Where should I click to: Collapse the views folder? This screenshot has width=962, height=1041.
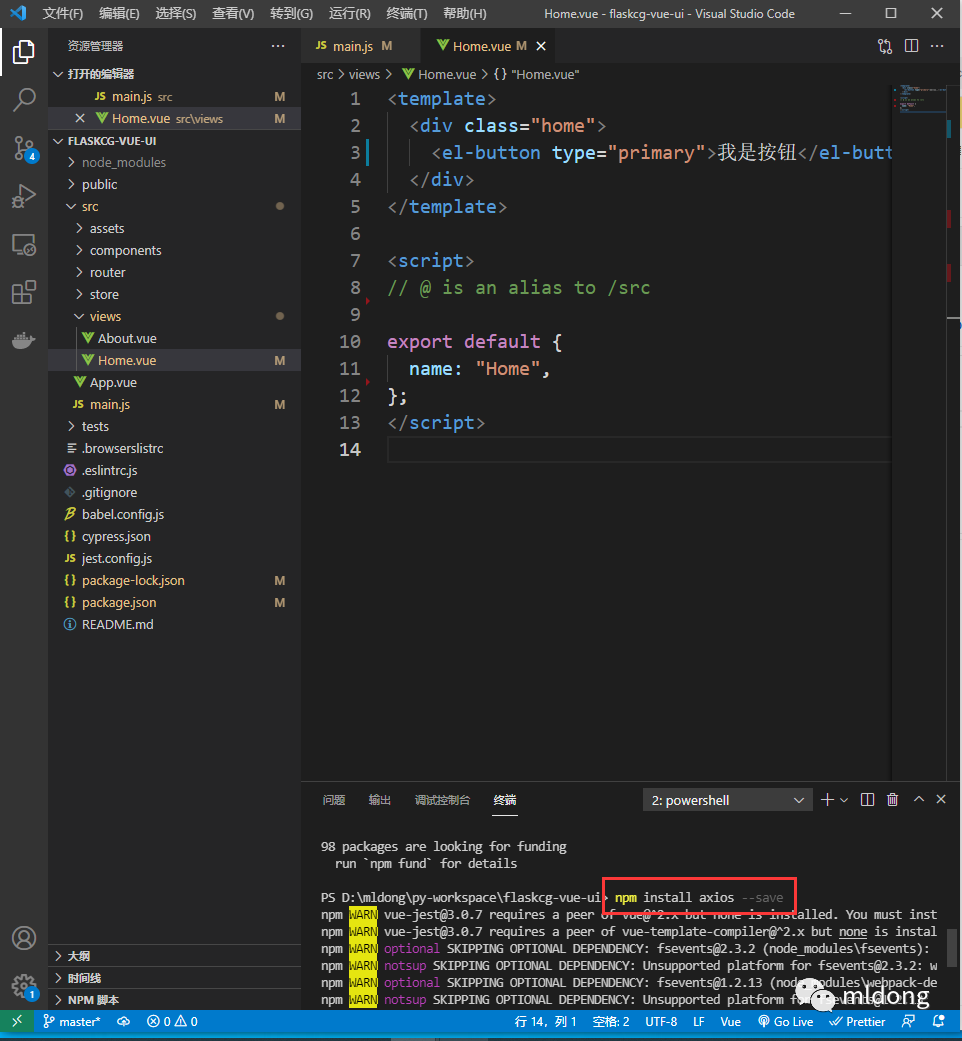click(105, 316)
